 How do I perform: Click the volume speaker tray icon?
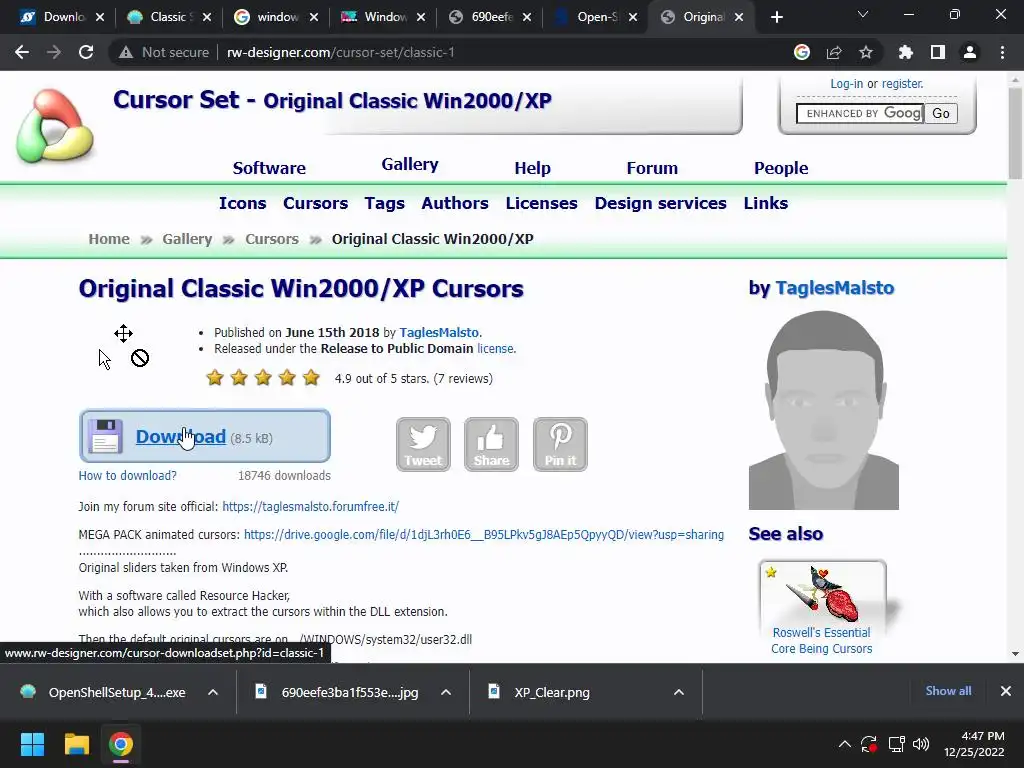(x=921, y=744)
